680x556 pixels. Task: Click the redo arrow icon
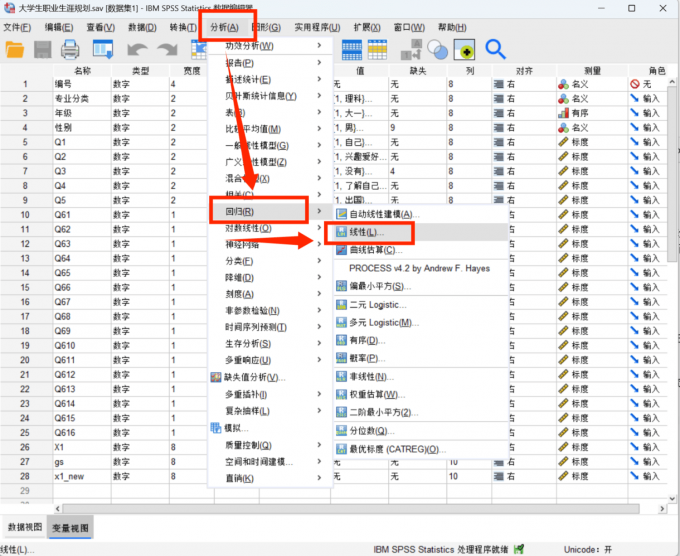(x=167, y=49)
